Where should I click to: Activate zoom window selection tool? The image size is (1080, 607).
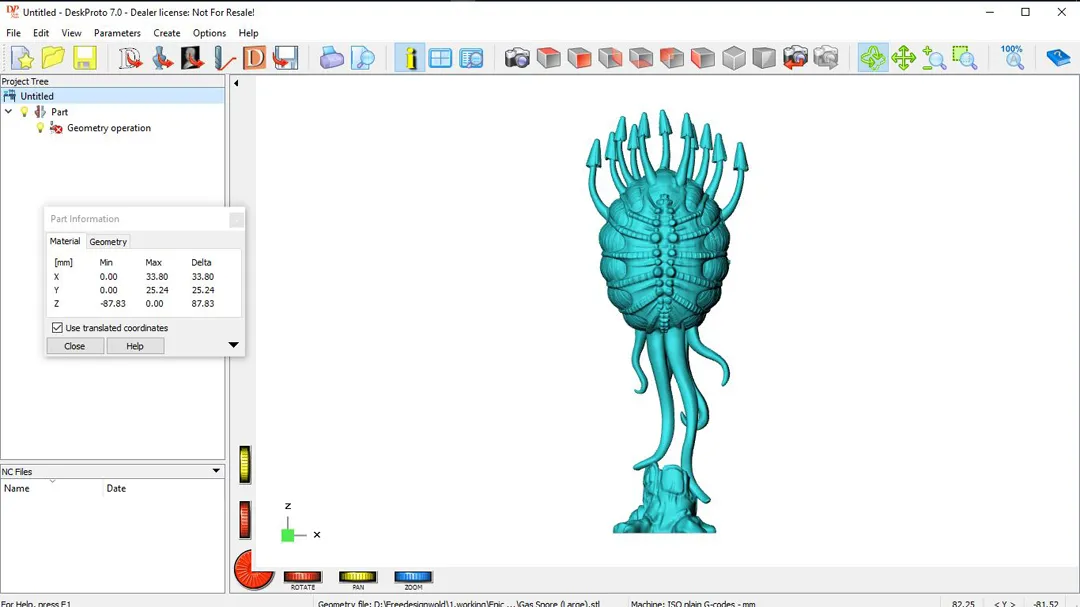[965, 58]
